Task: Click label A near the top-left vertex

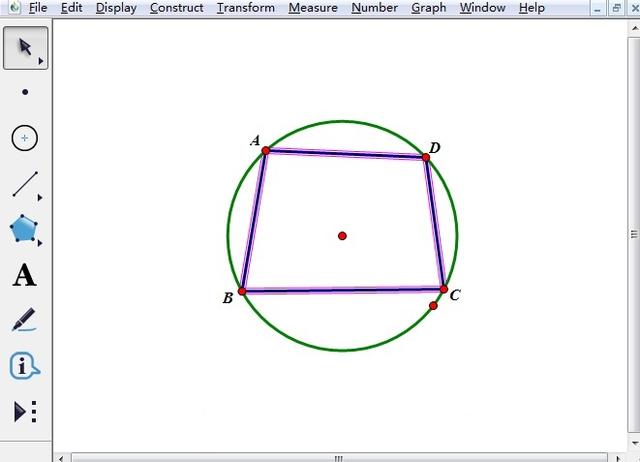Action: tap(255, 140)
